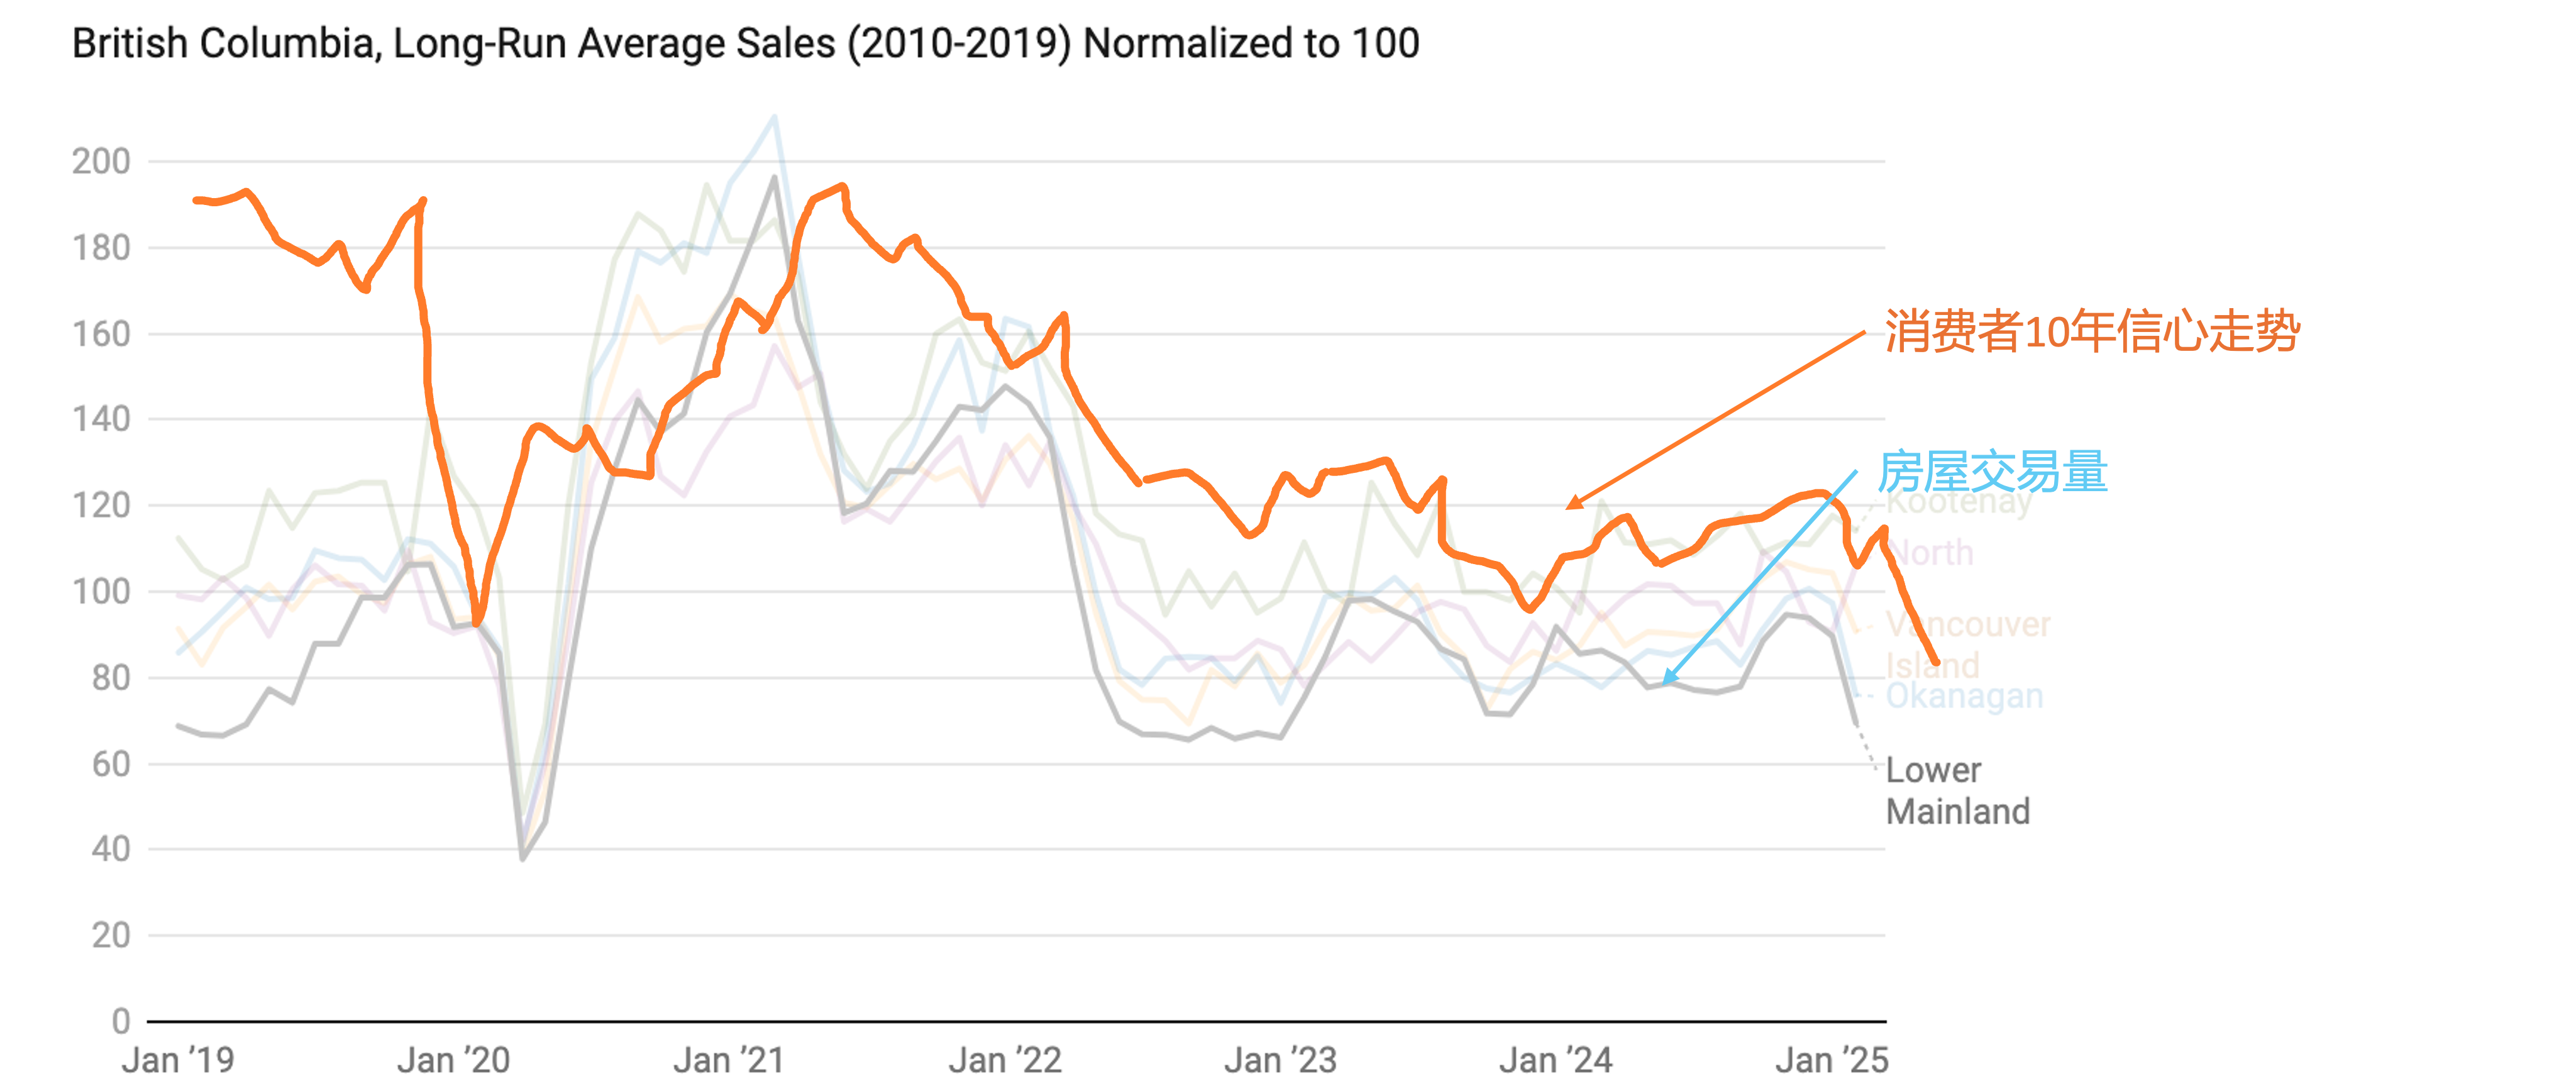The image size is (2576, 1086).
Task: Click the 200 y-axis value label
Action: [x=101, y=161]
